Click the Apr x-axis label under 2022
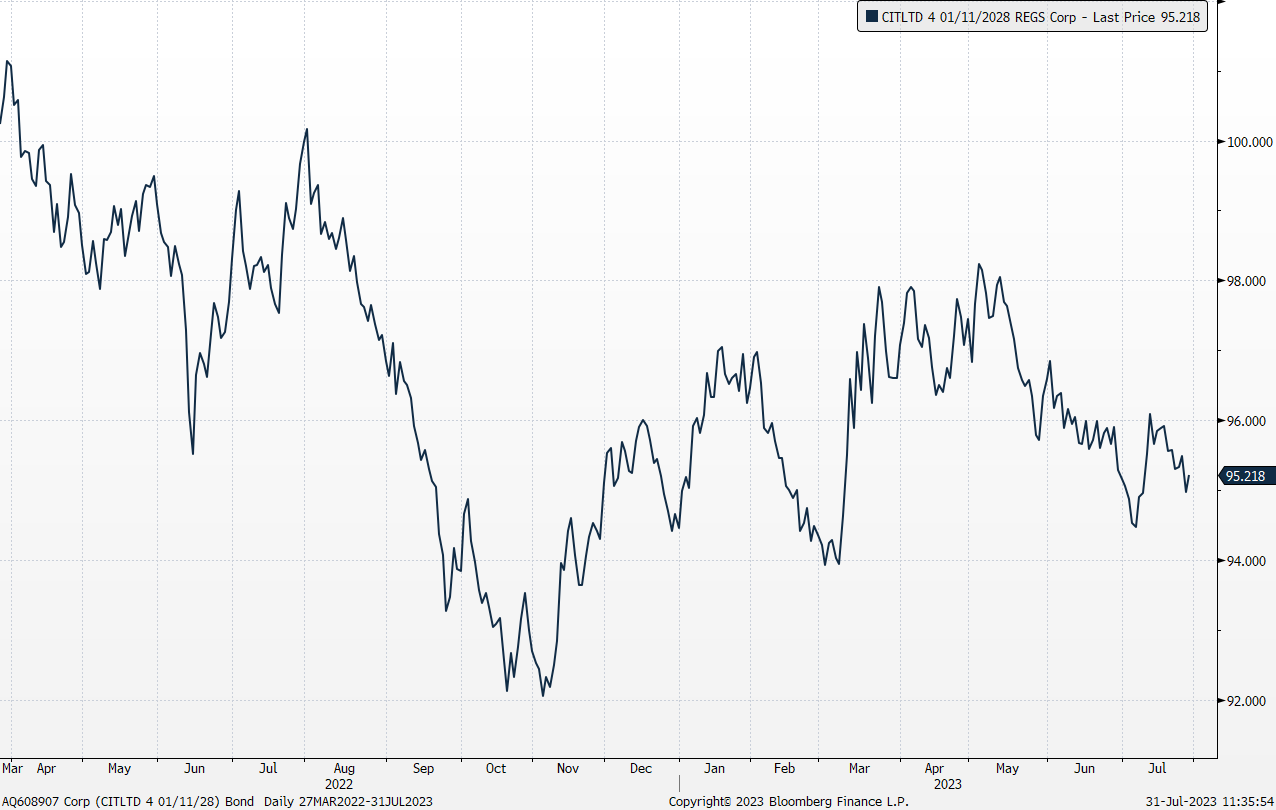This screenshot has width=1276, height=810. 46,769
